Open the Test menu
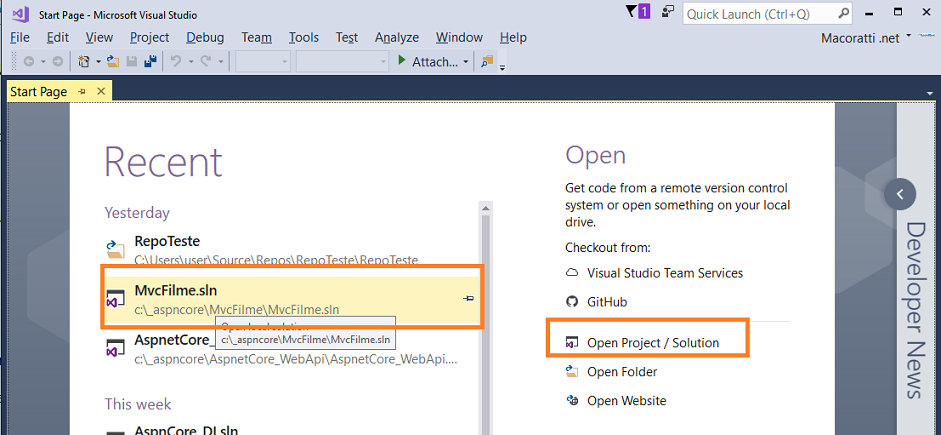This screenshot has width=941, height=435. pos(347,37)
